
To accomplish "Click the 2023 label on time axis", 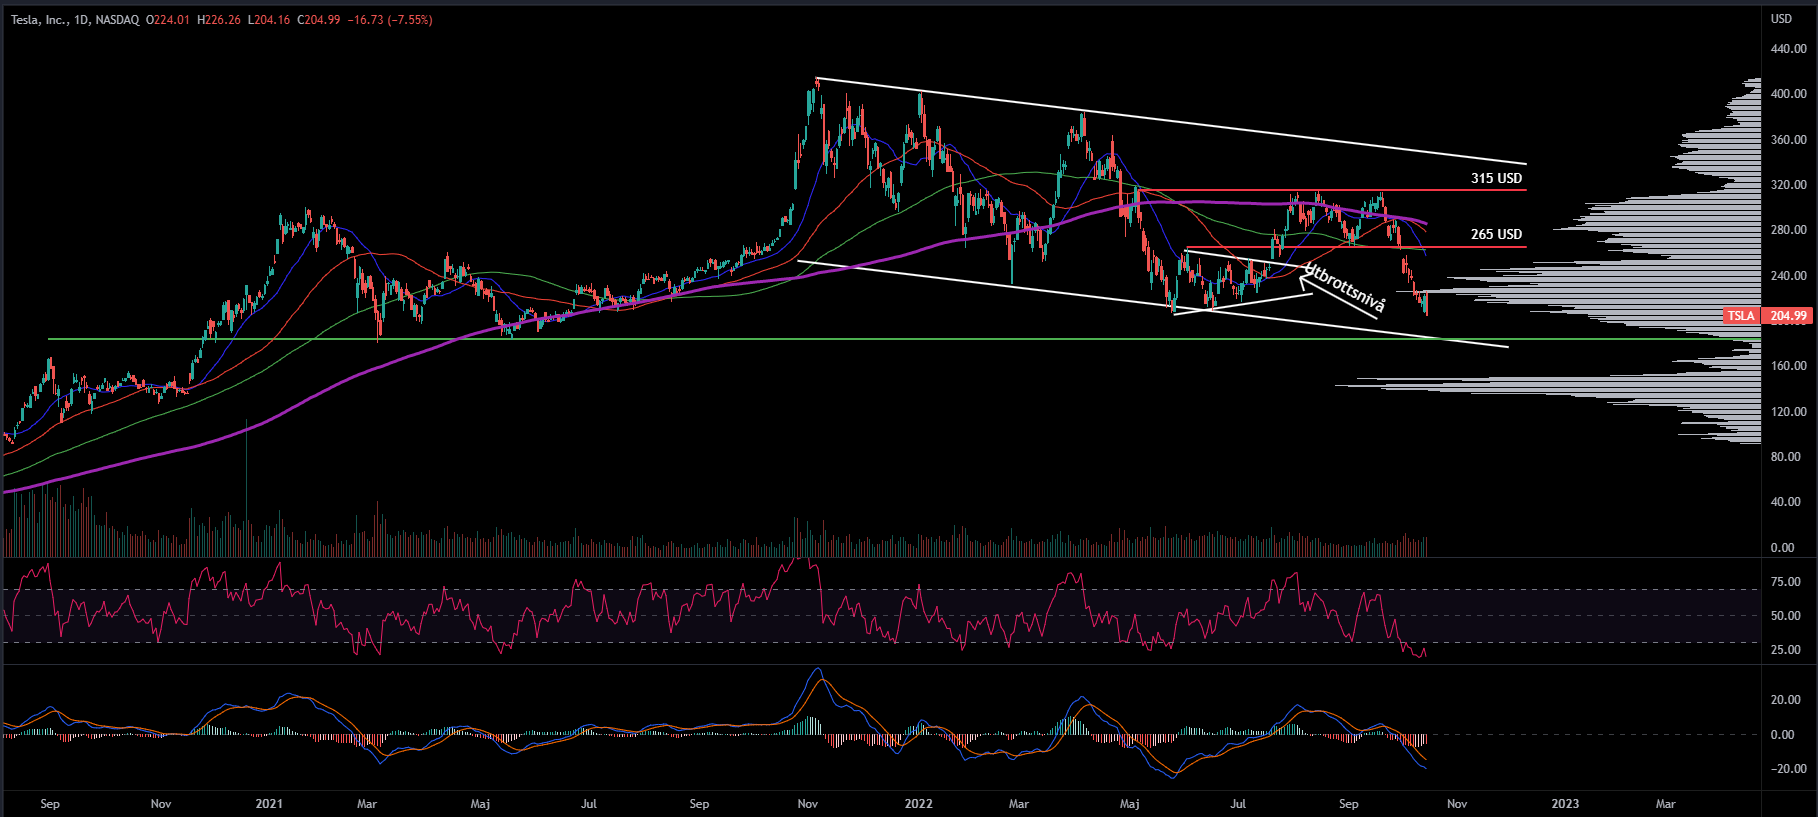I will [1565, 804].
